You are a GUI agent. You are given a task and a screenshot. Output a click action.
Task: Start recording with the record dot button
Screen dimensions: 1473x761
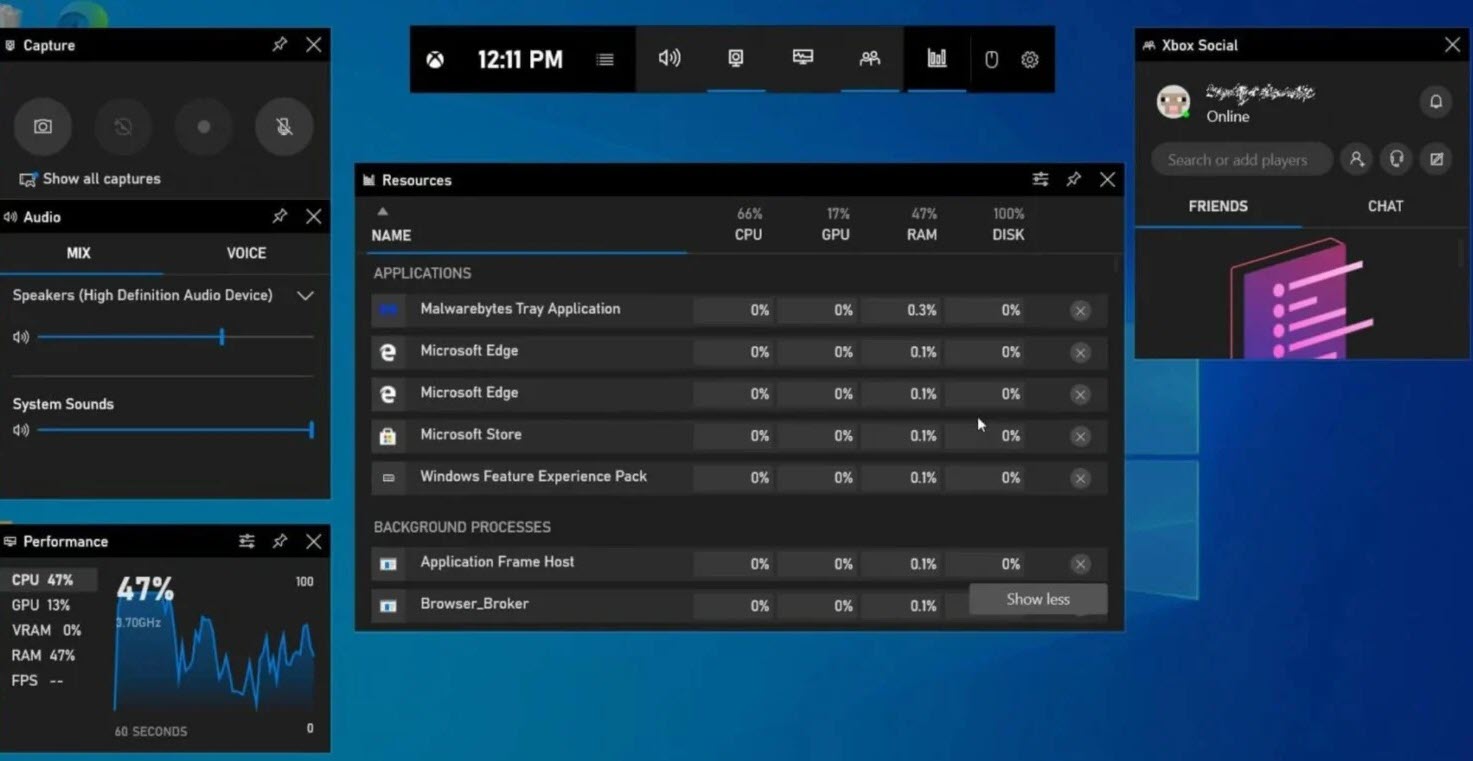(204, 127)
